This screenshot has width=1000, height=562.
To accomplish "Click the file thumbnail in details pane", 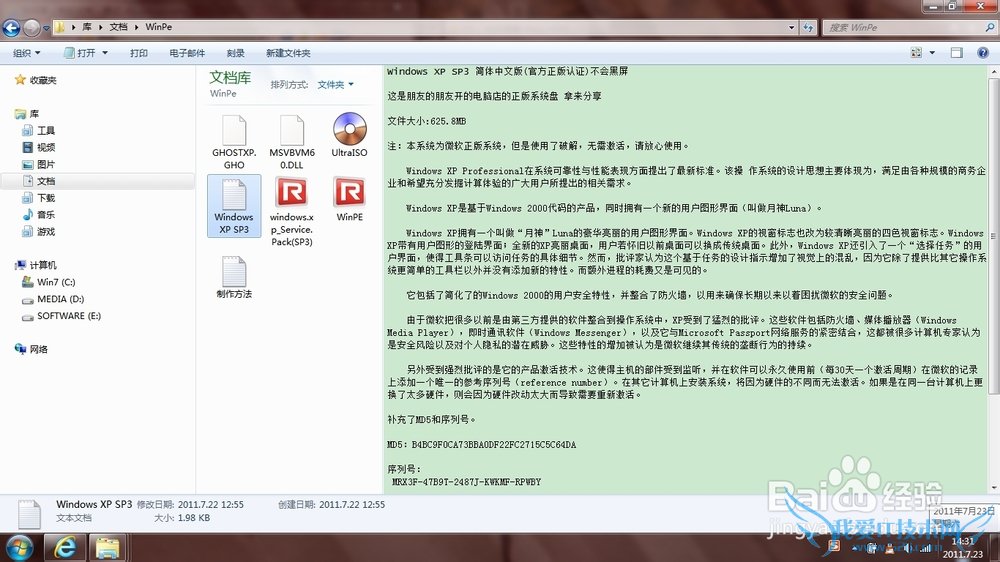I will (29, 514).
